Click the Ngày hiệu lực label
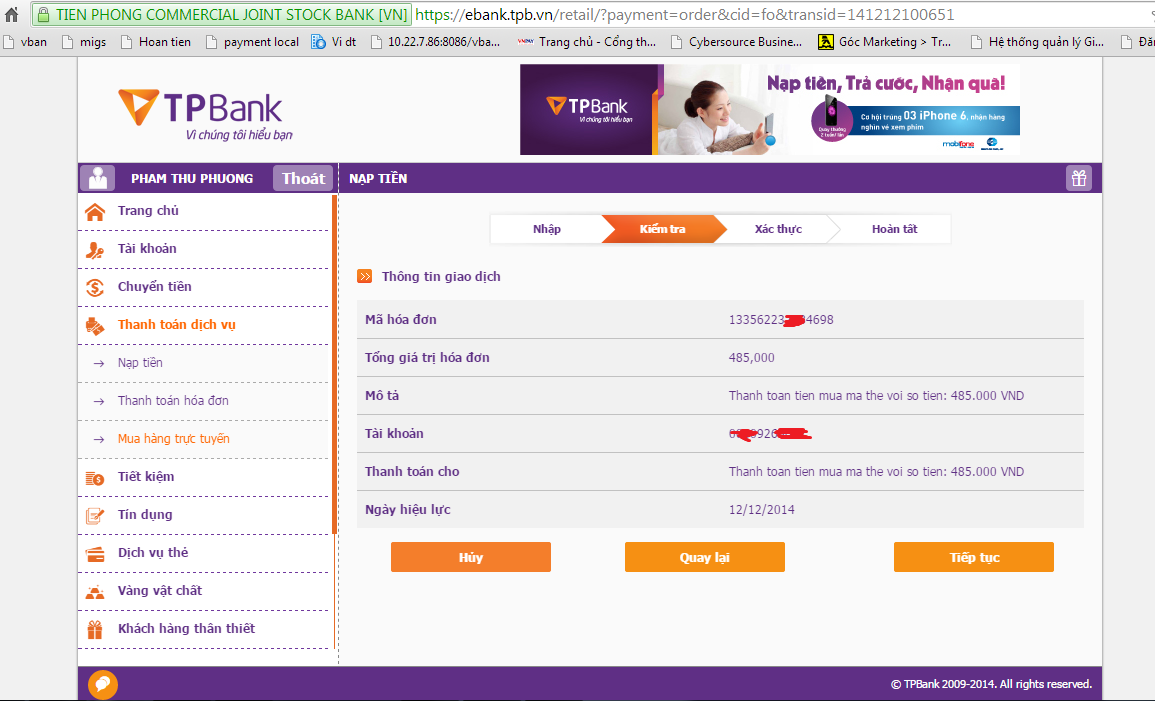 pos(407,510)
